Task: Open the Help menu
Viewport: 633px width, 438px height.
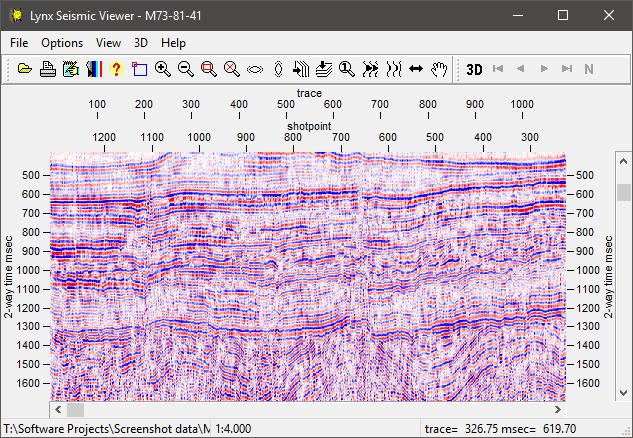Action: click(x=173, y=43)
